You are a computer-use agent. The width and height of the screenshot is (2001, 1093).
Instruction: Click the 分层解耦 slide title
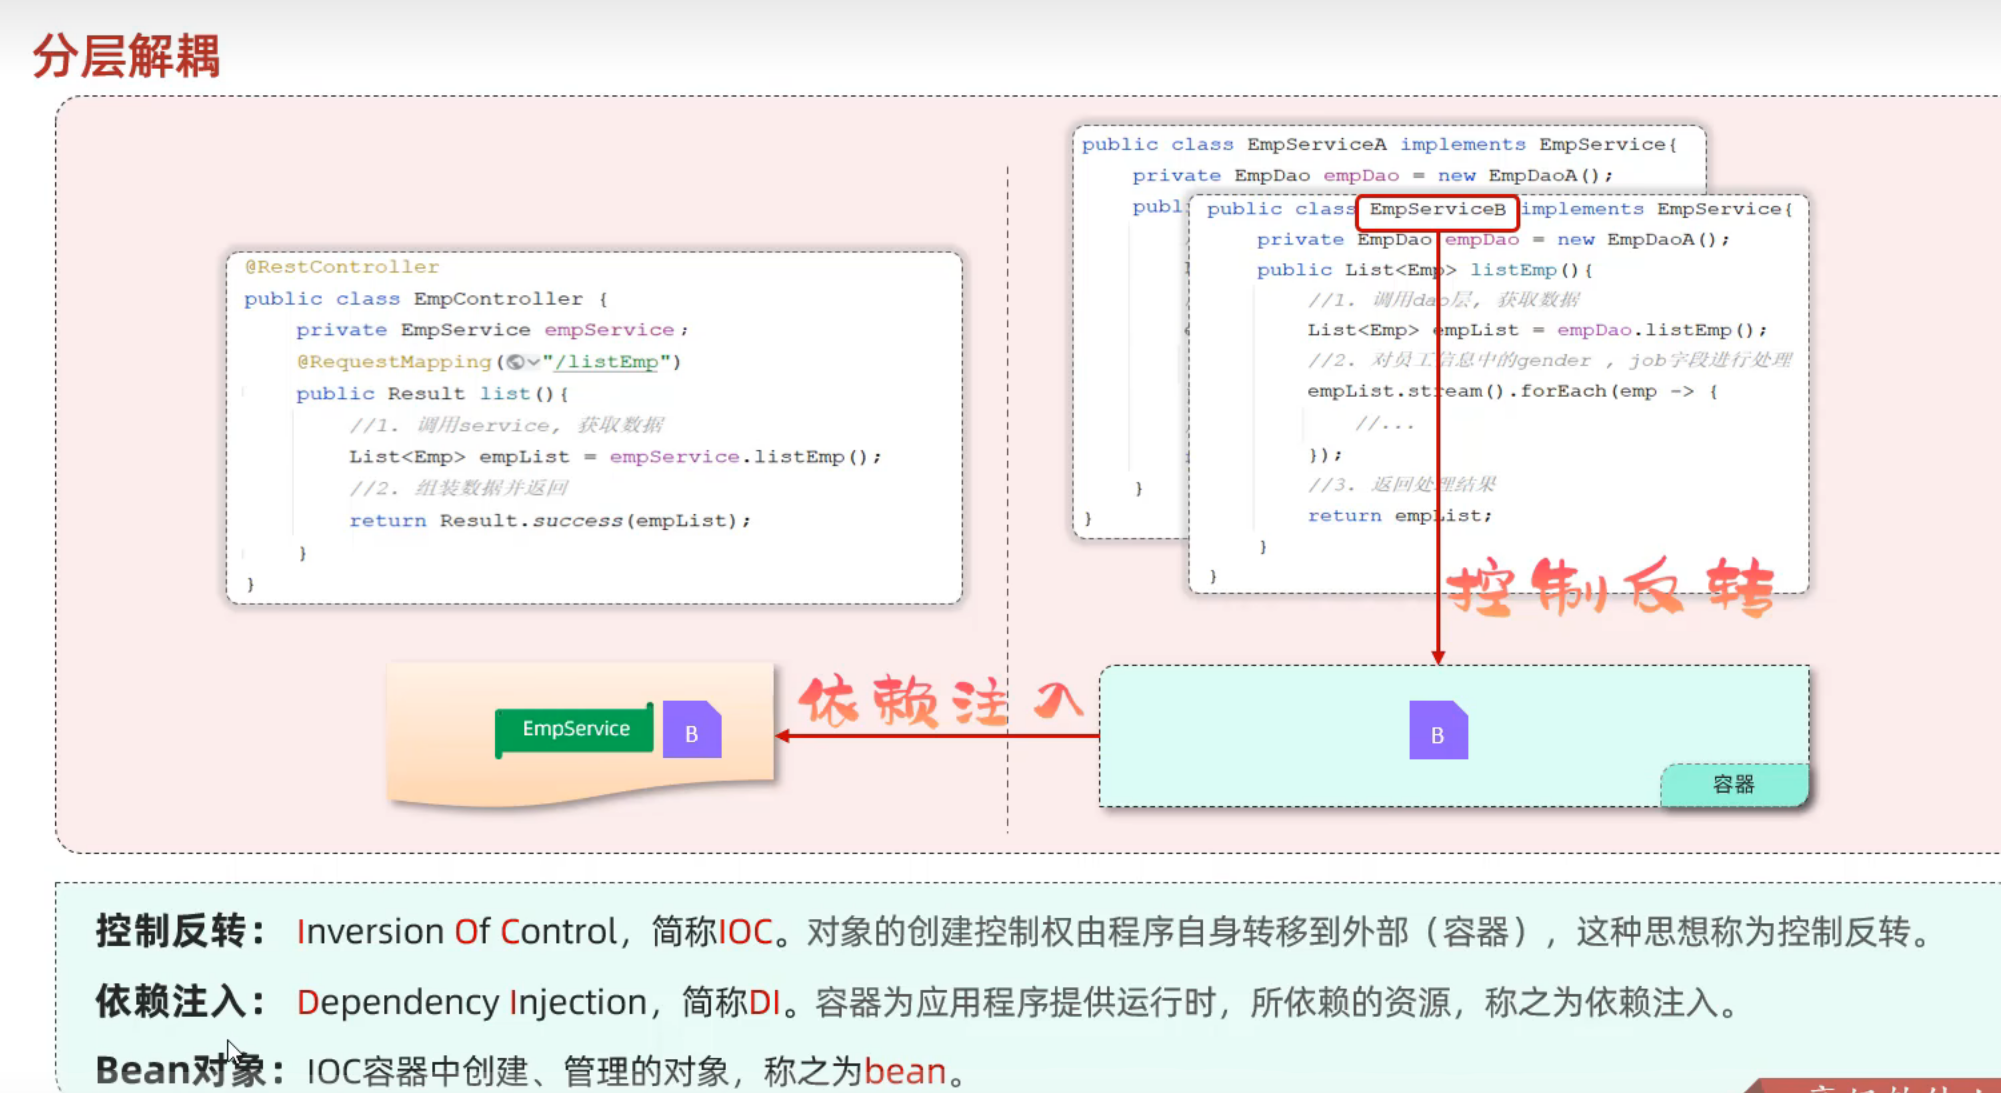(x=126, y=56)
